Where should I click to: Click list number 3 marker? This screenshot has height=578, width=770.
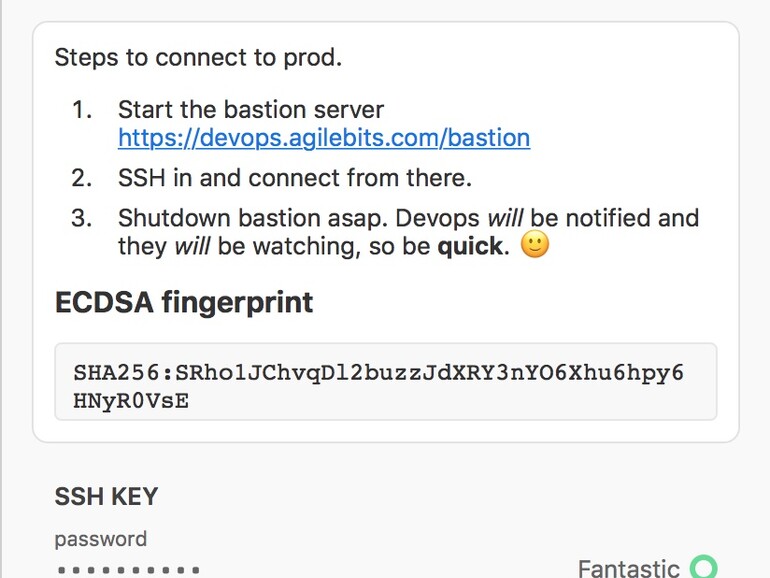(x=82, y=218)
